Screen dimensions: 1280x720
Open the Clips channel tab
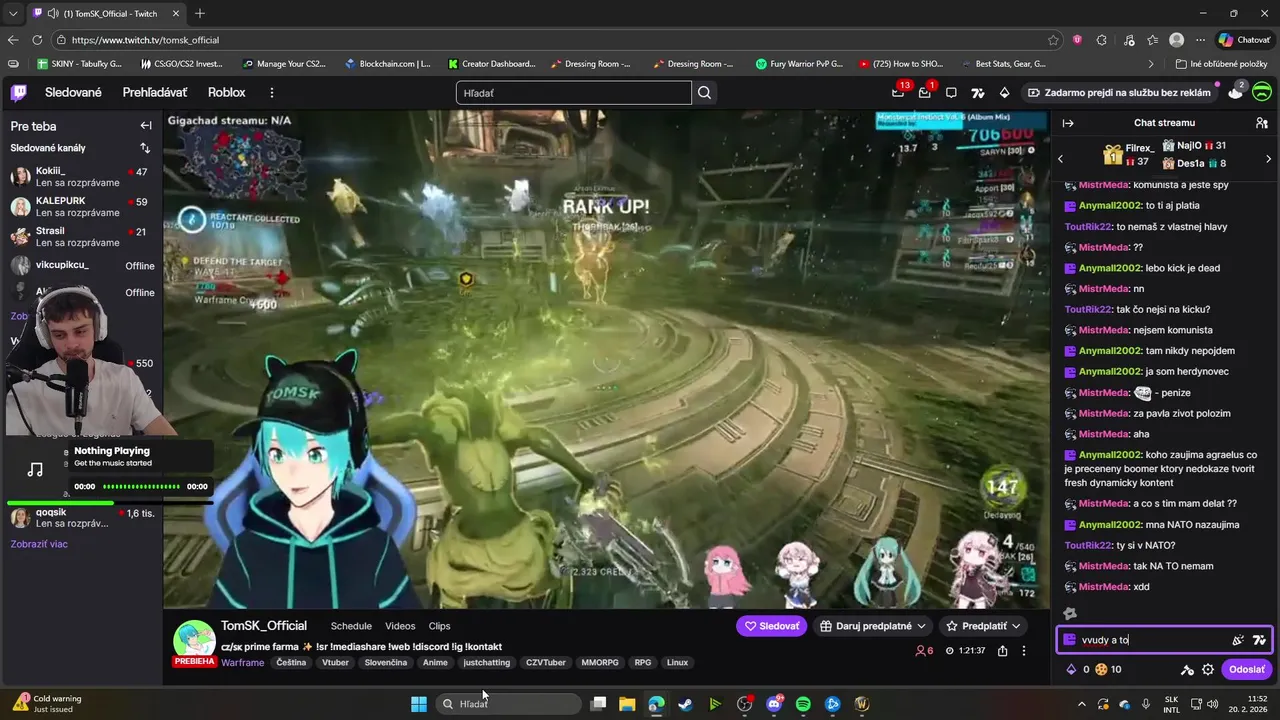pyautogui.click(x=439, y=626)
